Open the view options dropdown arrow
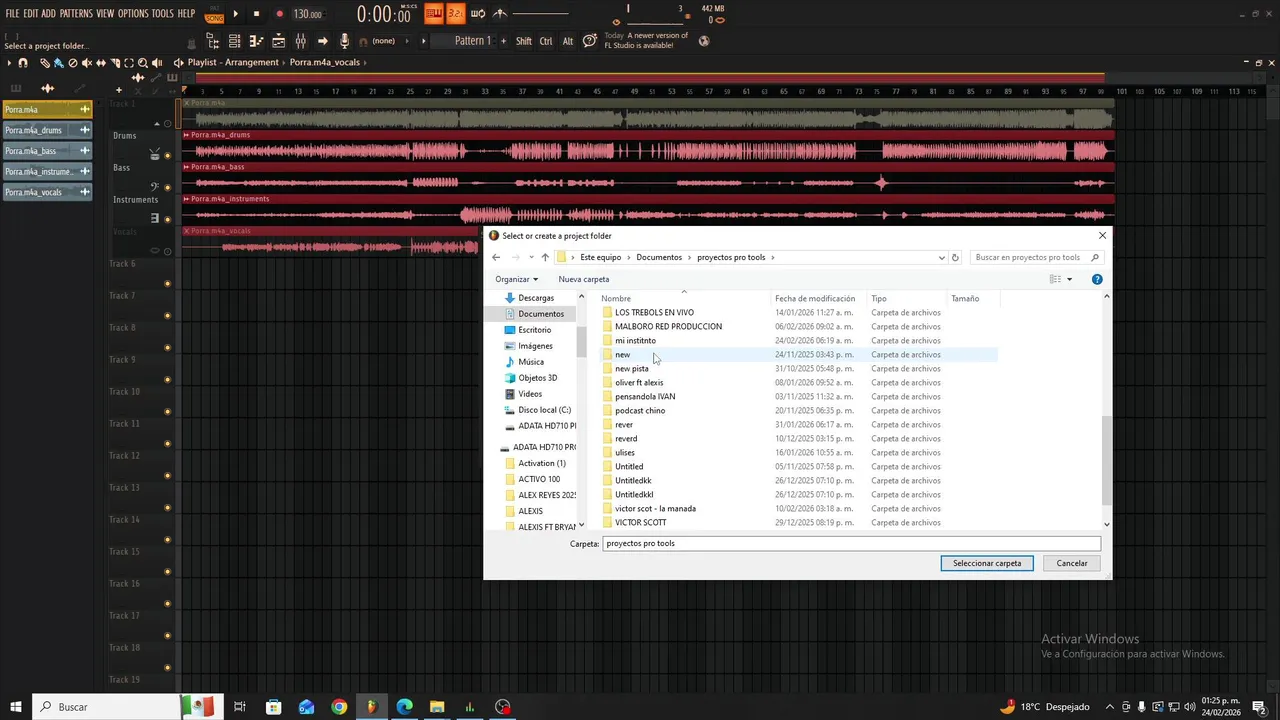Image resolution: width=1280 pixels, height=720 pixels. 1069,279
